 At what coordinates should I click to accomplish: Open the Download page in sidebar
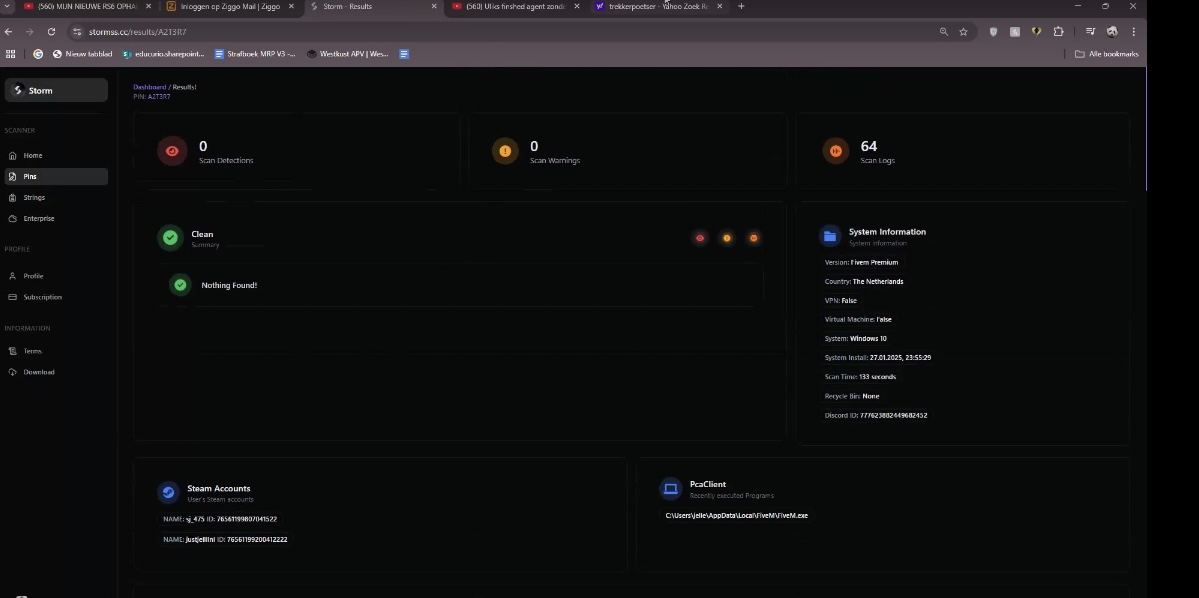39,372
